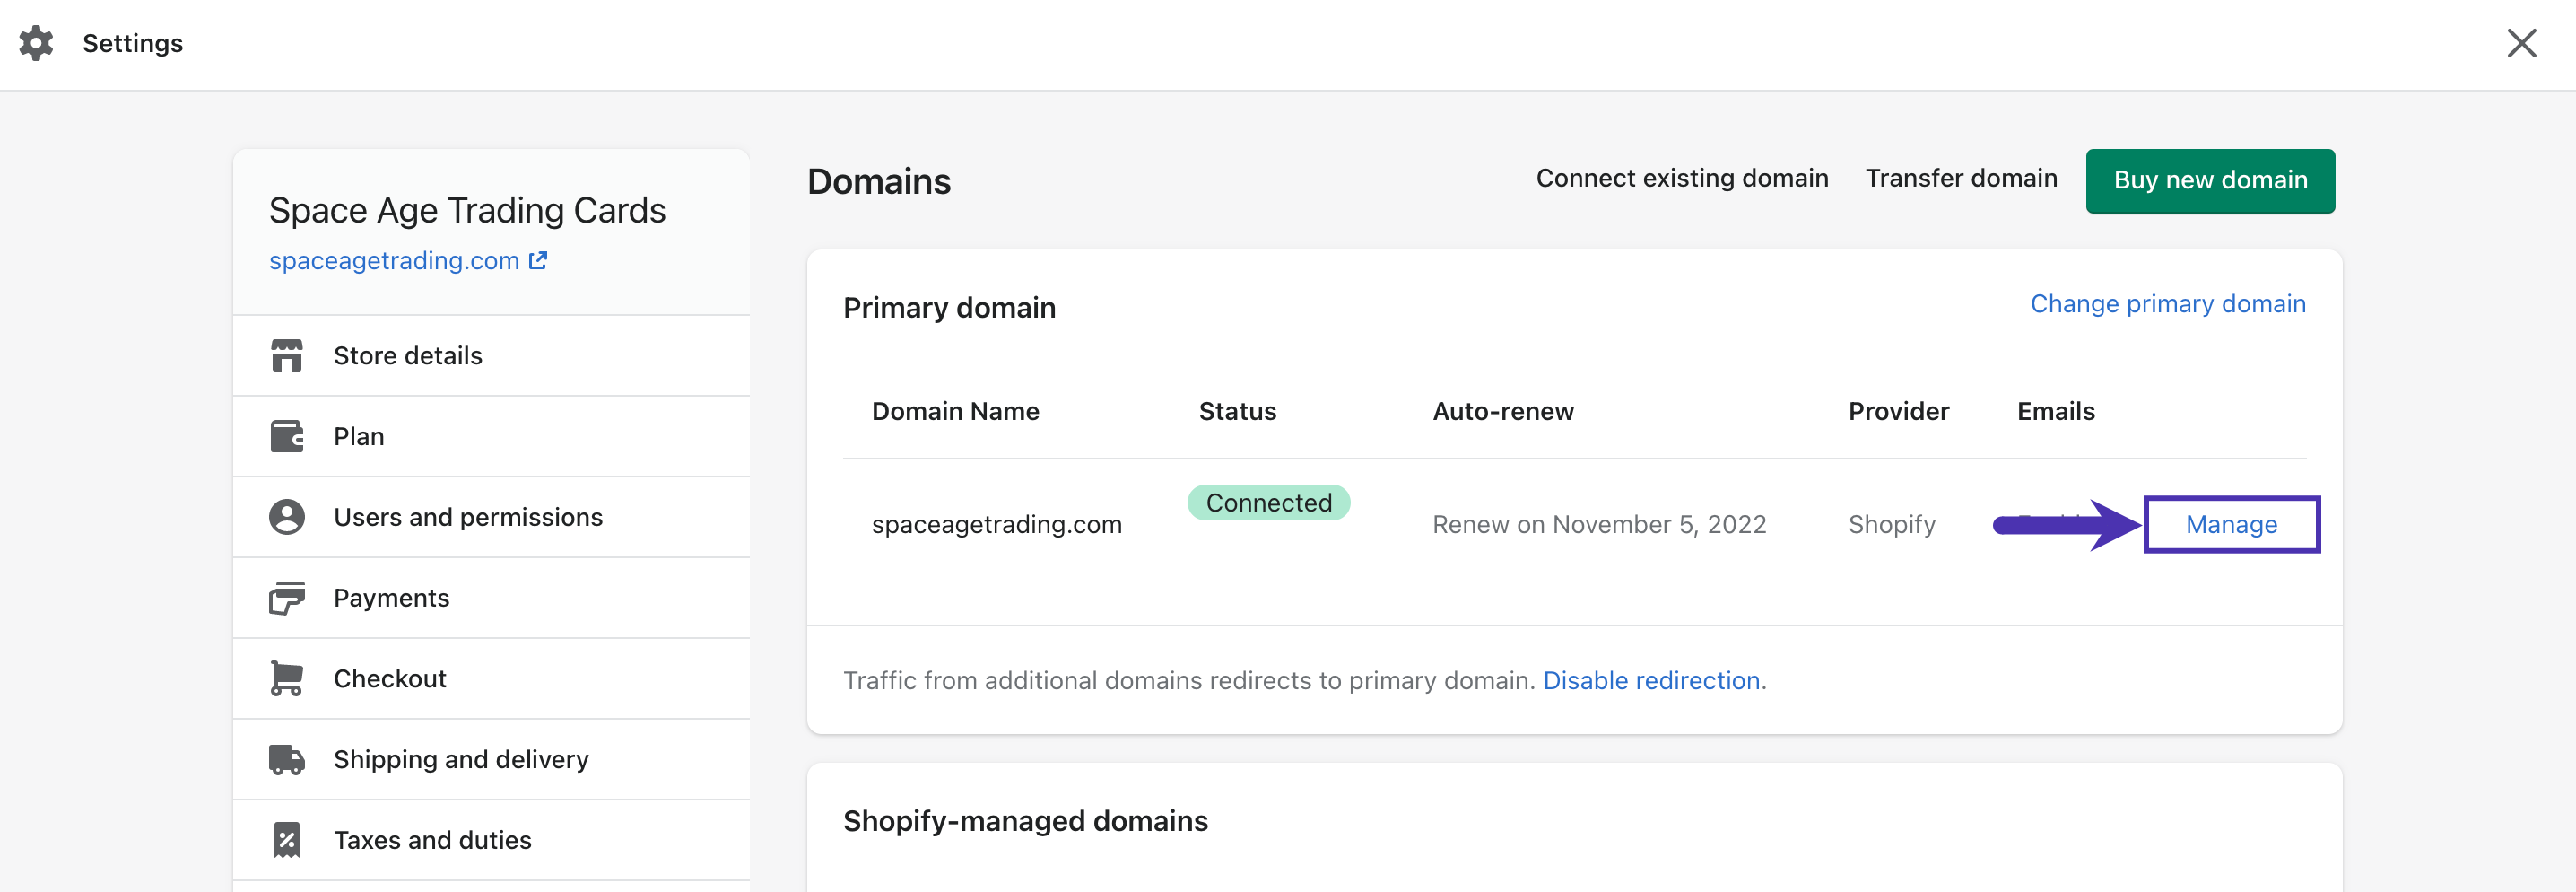Viewport: 2576px width, 892px height.
Task: Open Store details settings
Action: tap(491, 356)
